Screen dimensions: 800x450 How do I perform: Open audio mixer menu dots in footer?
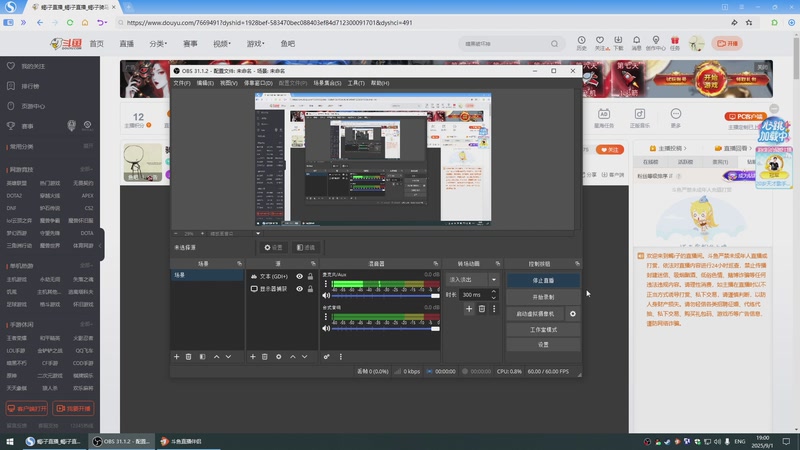[341, 357]
